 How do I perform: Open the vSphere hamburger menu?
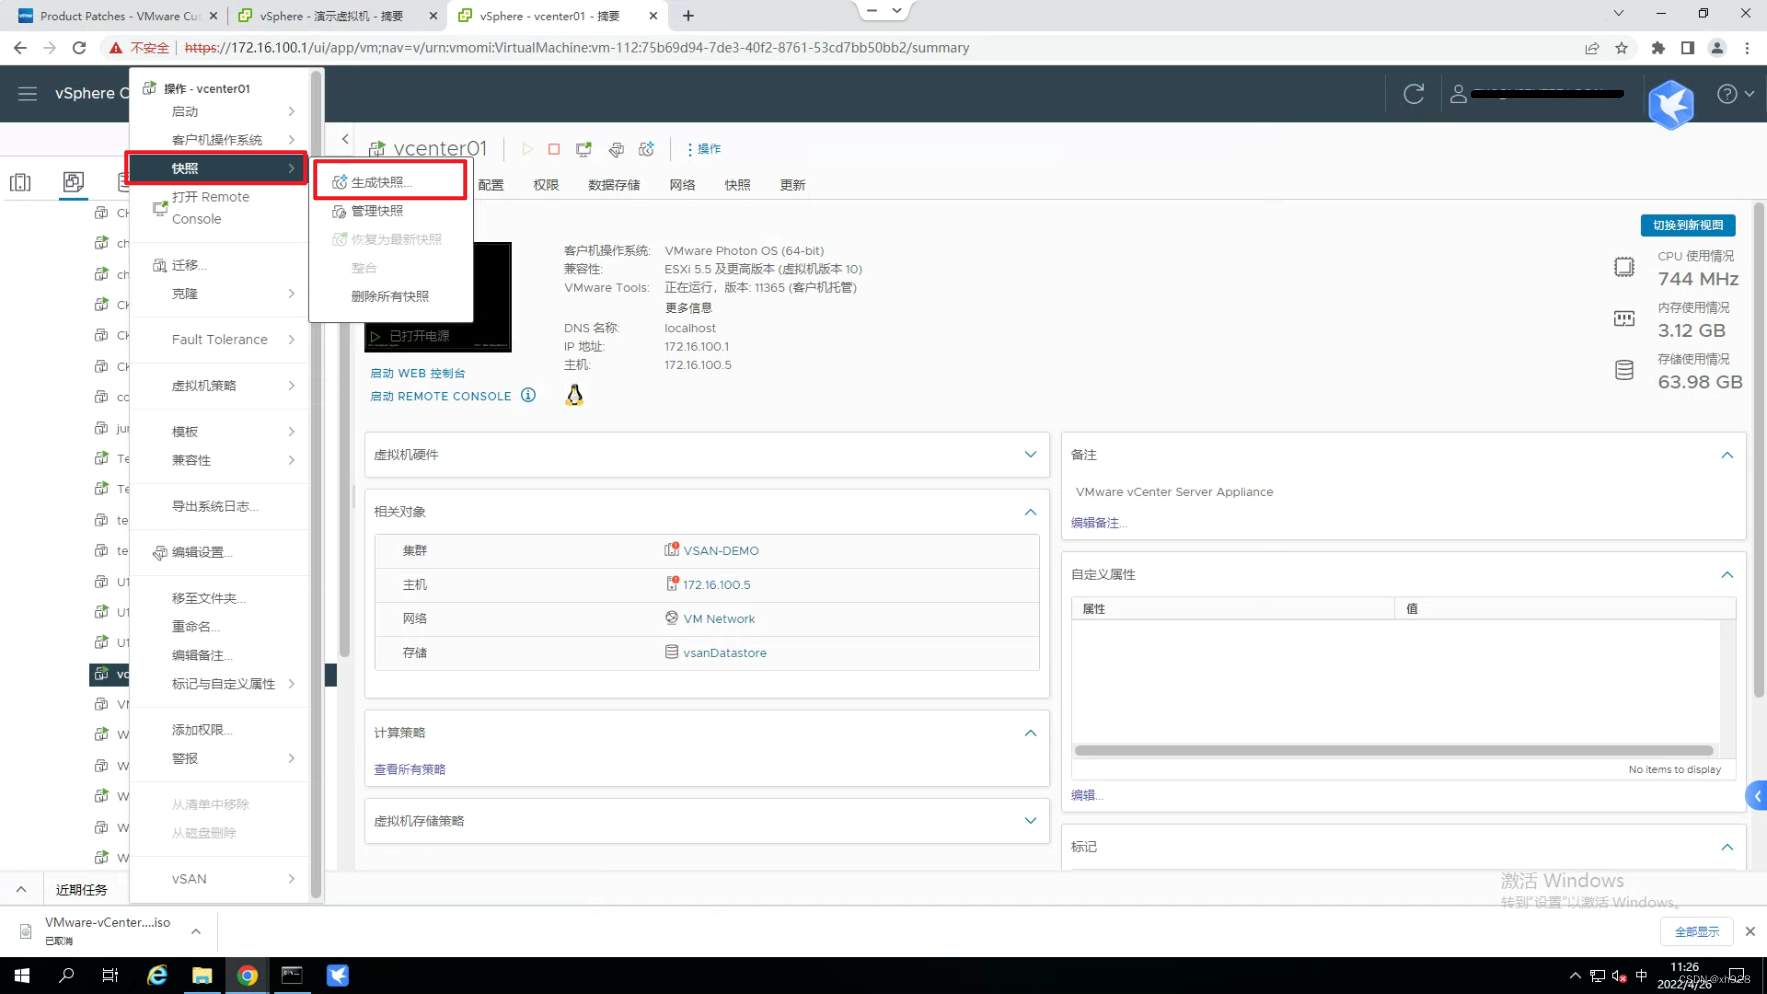click(x=27, y=93)
